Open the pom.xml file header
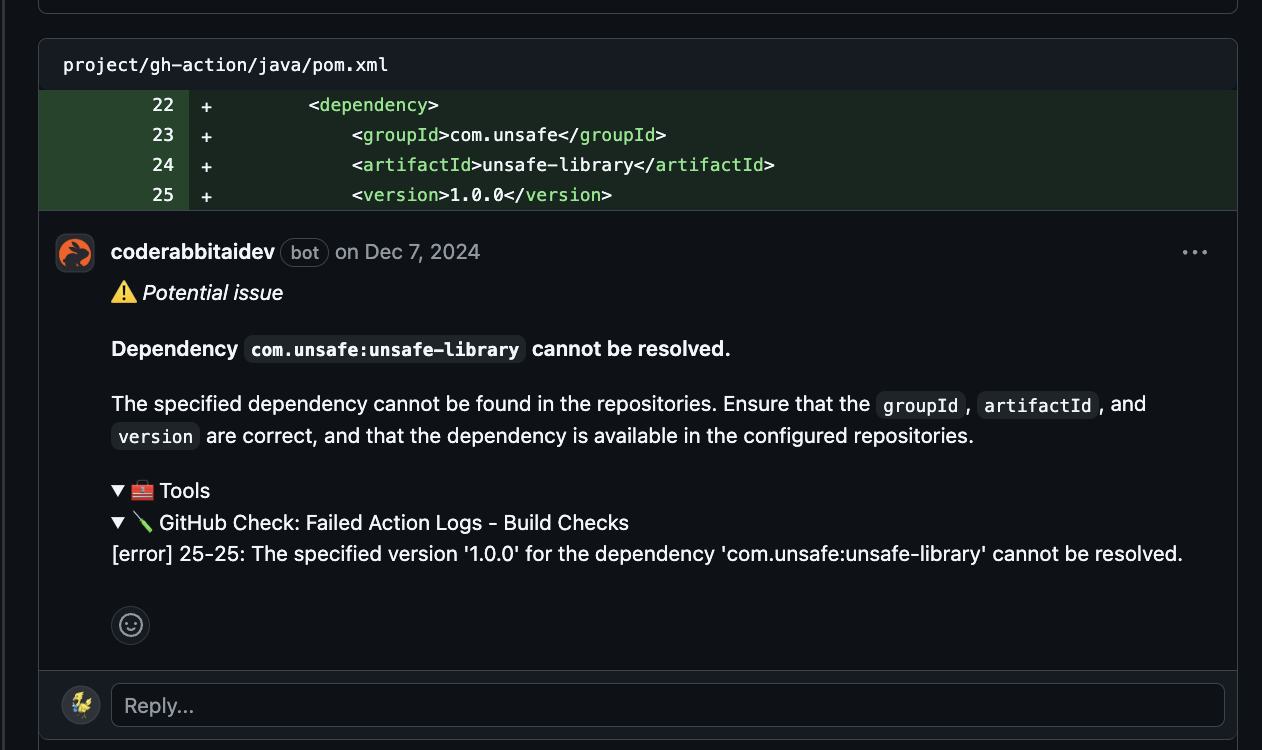This screenshot has height=750, width=1262. pos(225,64)
